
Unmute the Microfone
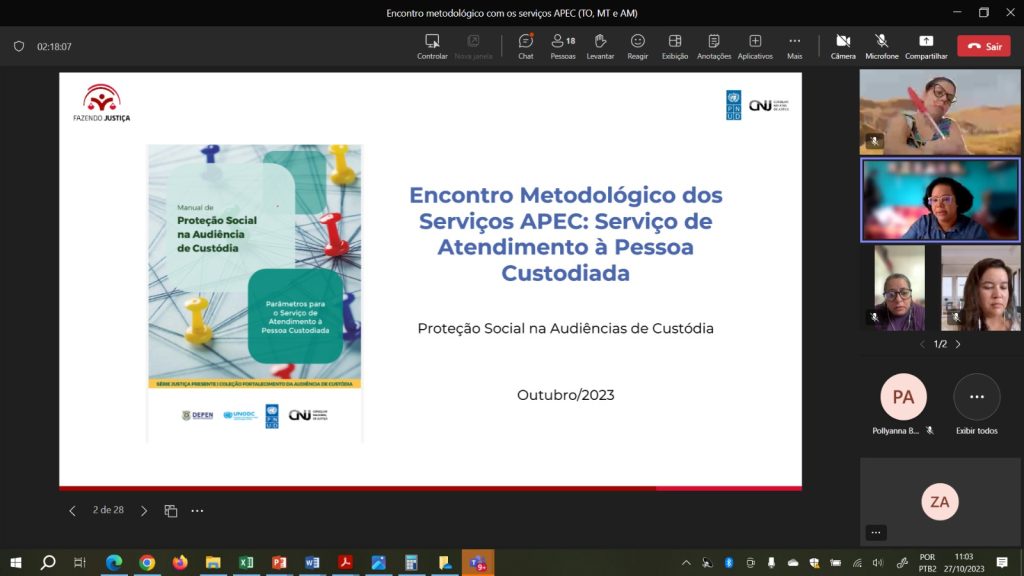881,46
